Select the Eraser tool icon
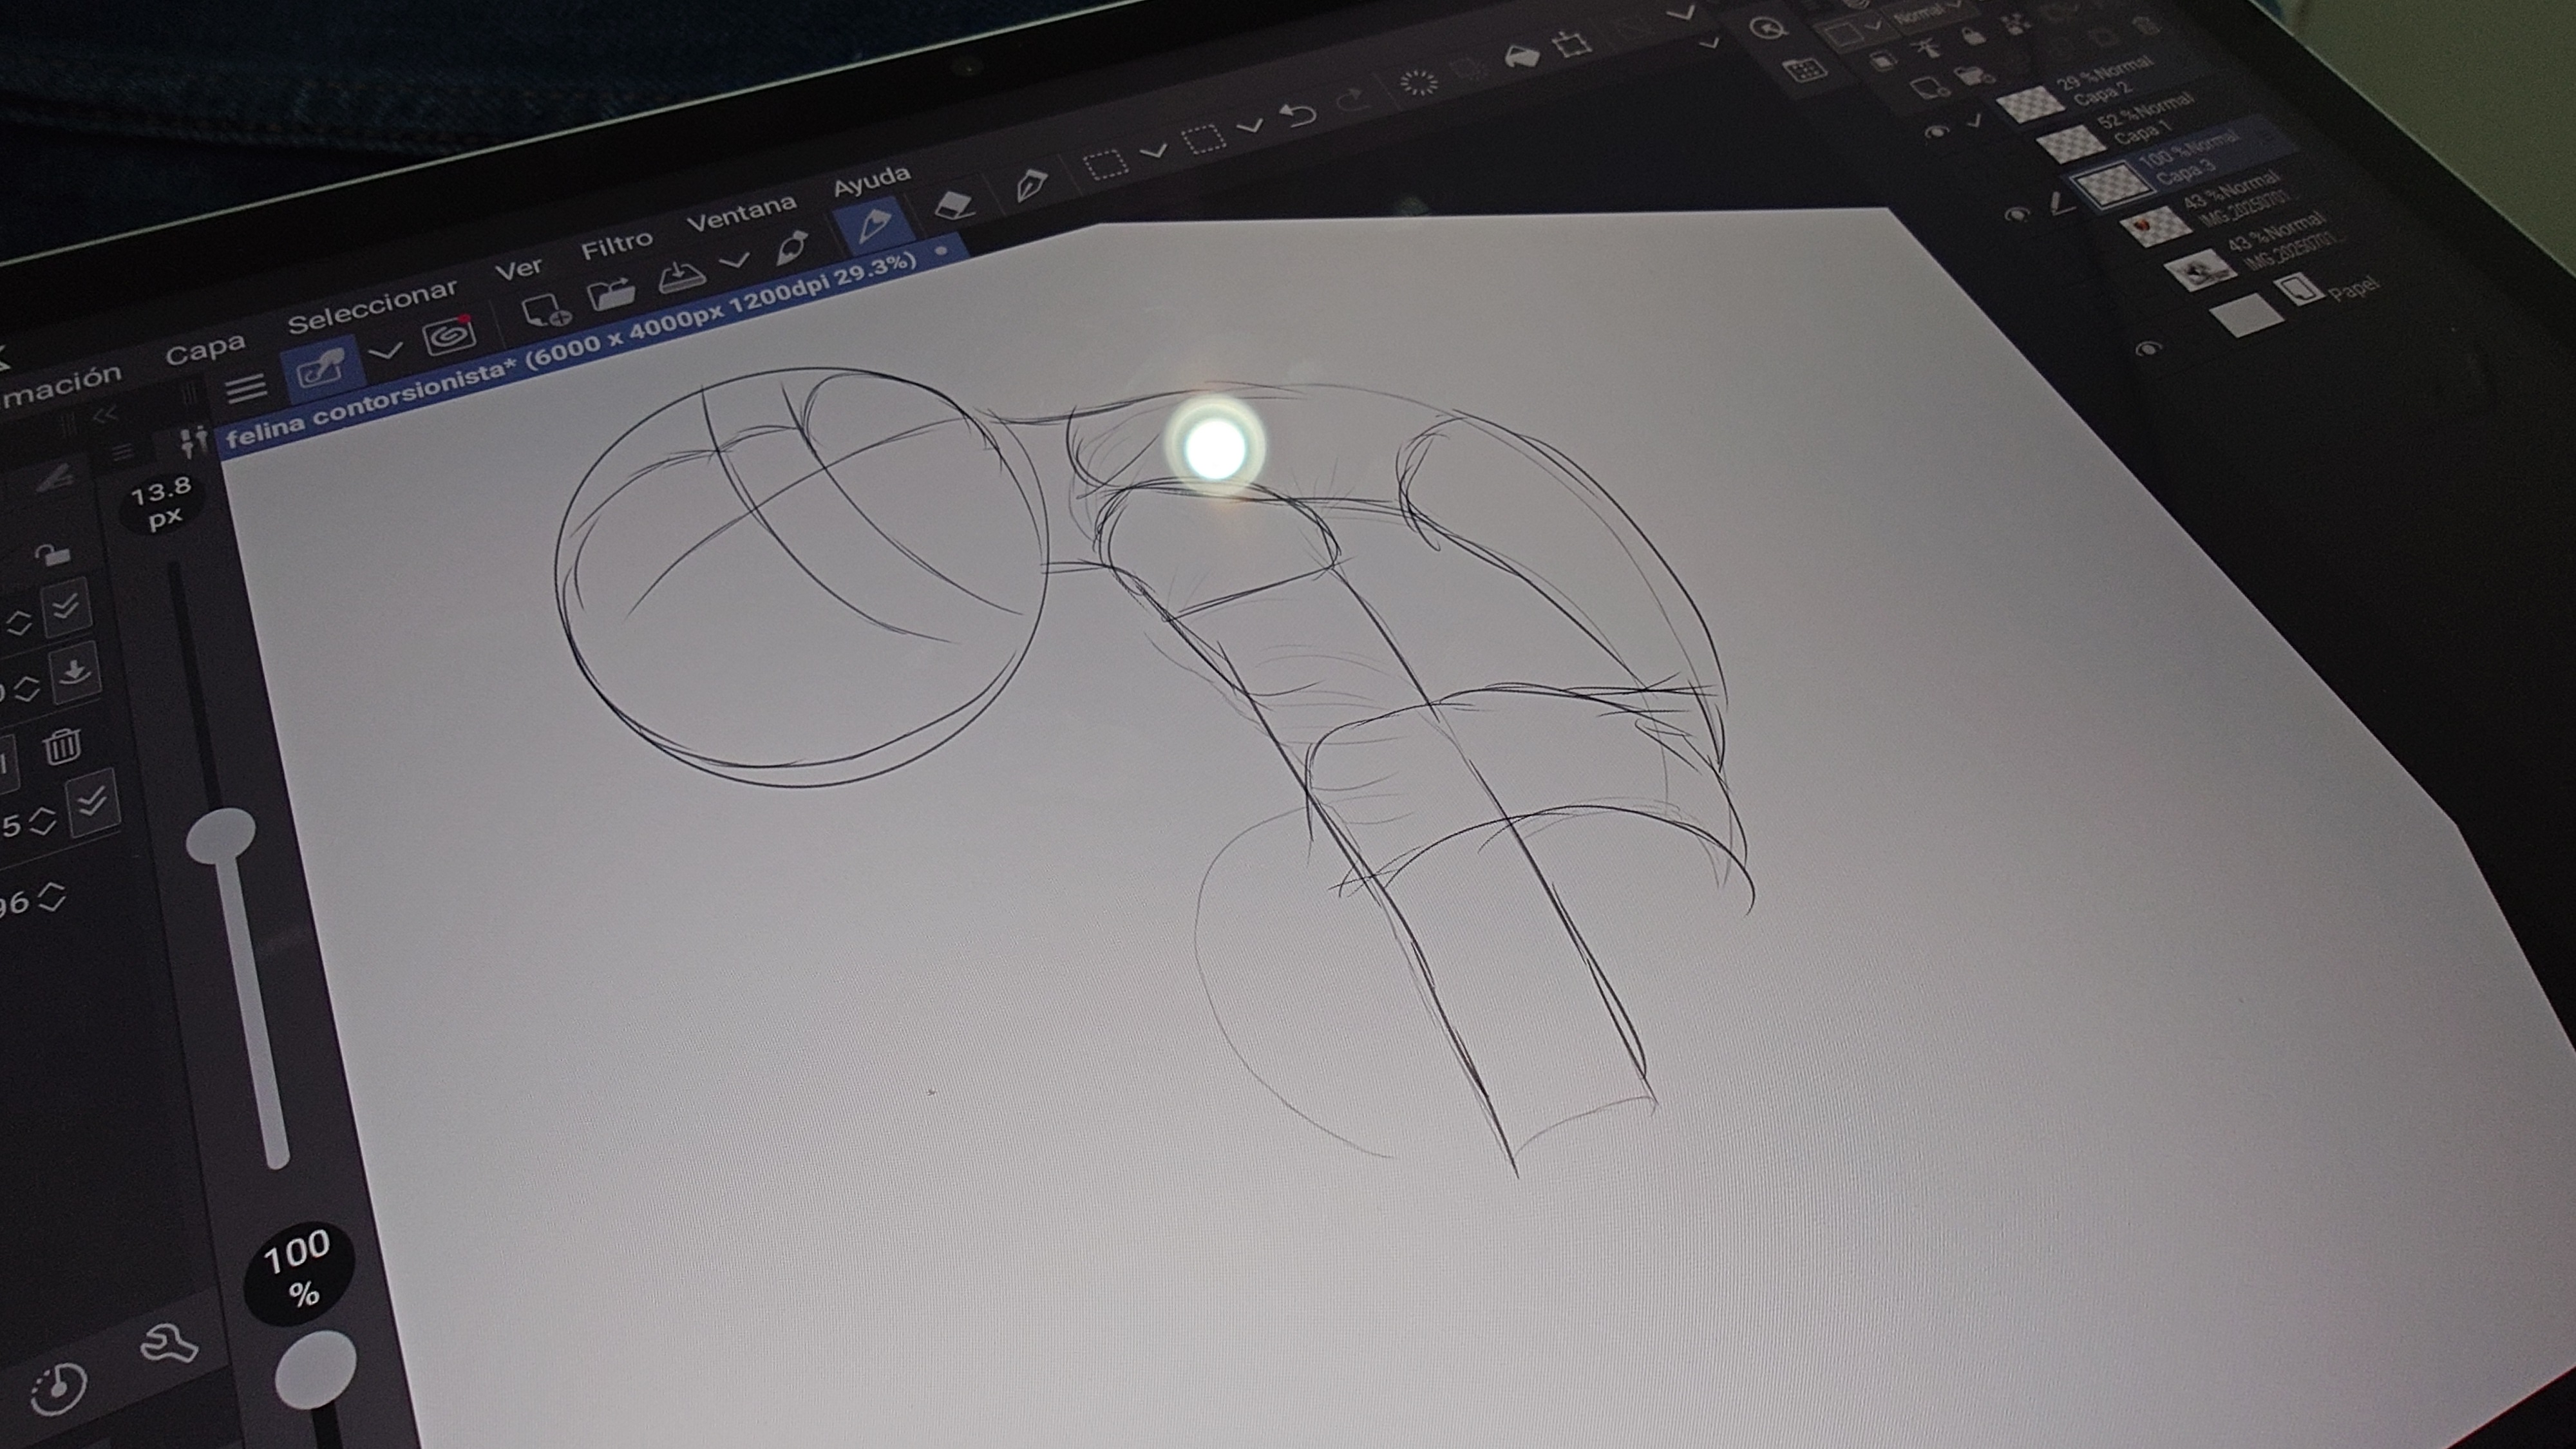 coord(954,204)
